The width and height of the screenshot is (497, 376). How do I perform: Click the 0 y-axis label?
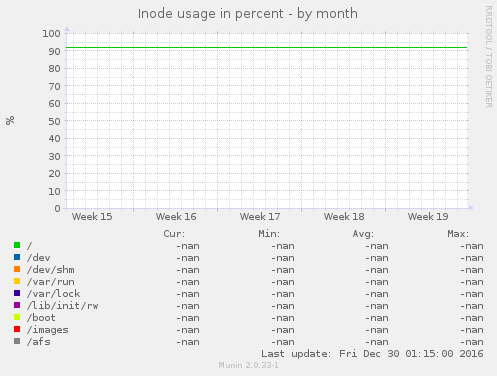click(58, 209)
